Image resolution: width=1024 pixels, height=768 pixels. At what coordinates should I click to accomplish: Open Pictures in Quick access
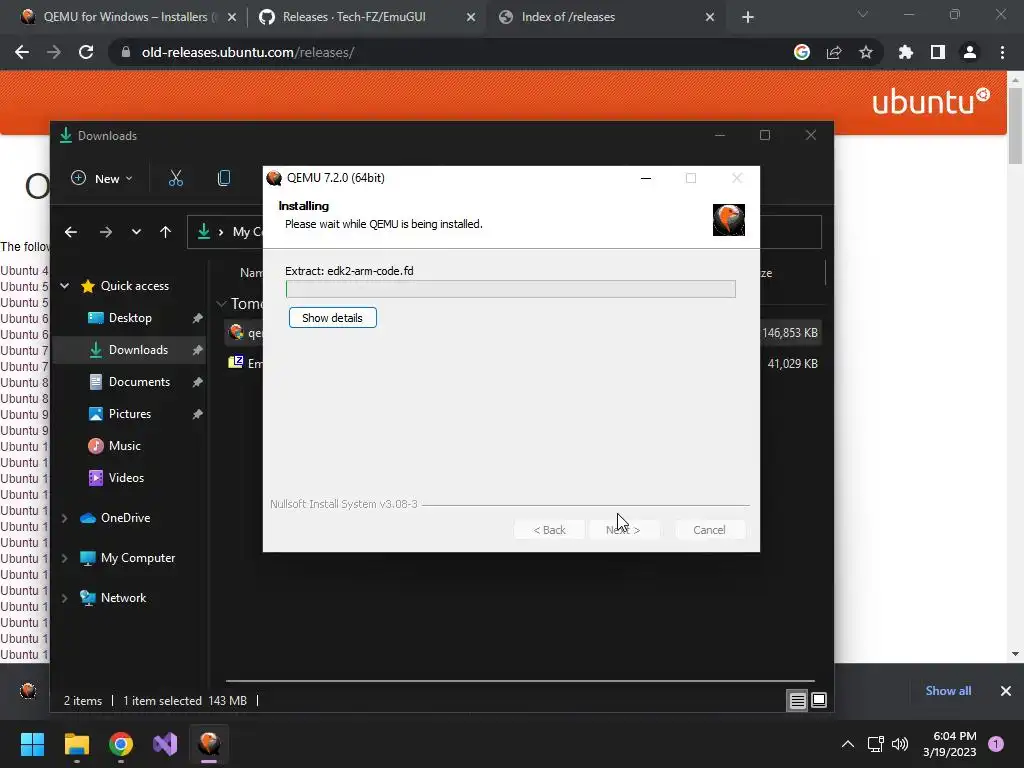pyautogui.click(x=129, y=414)
